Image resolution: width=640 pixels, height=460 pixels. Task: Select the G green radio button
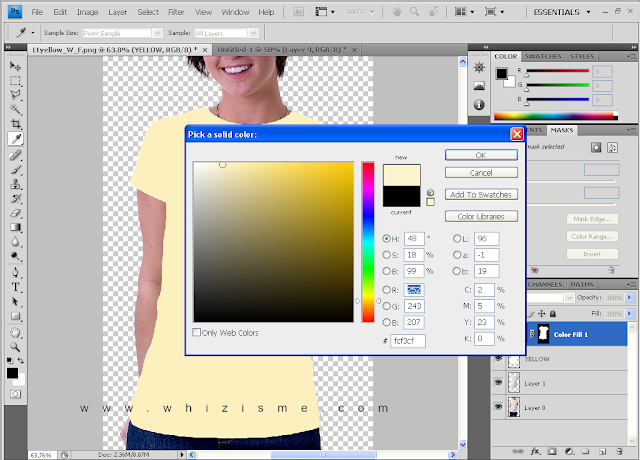coord(386,306)
